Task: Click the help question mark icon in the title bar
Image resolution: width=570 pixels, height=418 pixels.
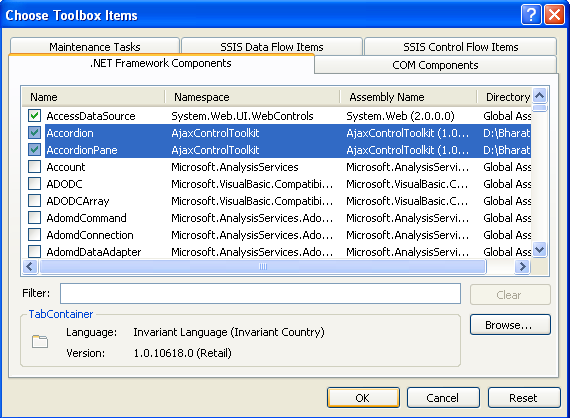Action: (531, 15)
